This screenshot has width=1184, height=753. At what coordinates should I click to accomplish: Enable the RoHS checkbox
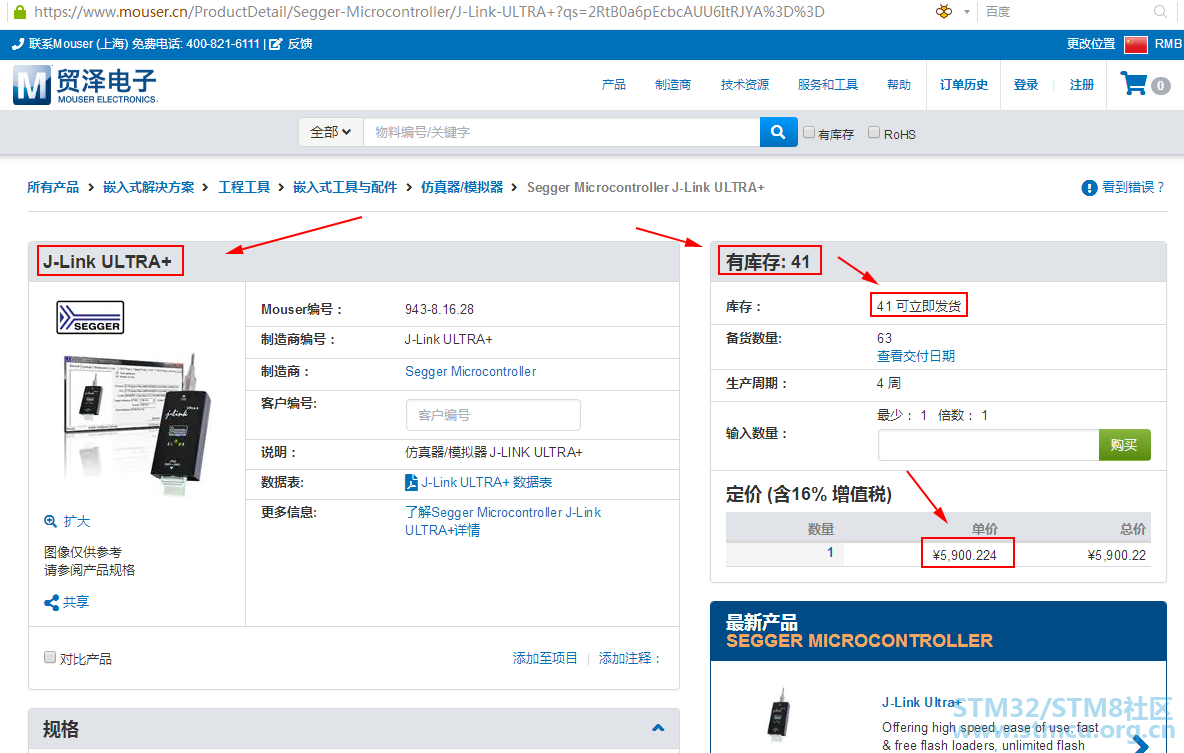(x=874, y=132)
